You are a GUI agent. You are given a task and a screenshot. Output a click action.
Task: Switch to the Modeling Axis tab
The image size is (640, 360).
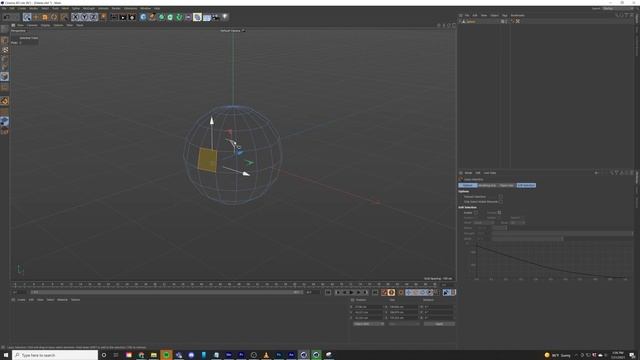487,186
